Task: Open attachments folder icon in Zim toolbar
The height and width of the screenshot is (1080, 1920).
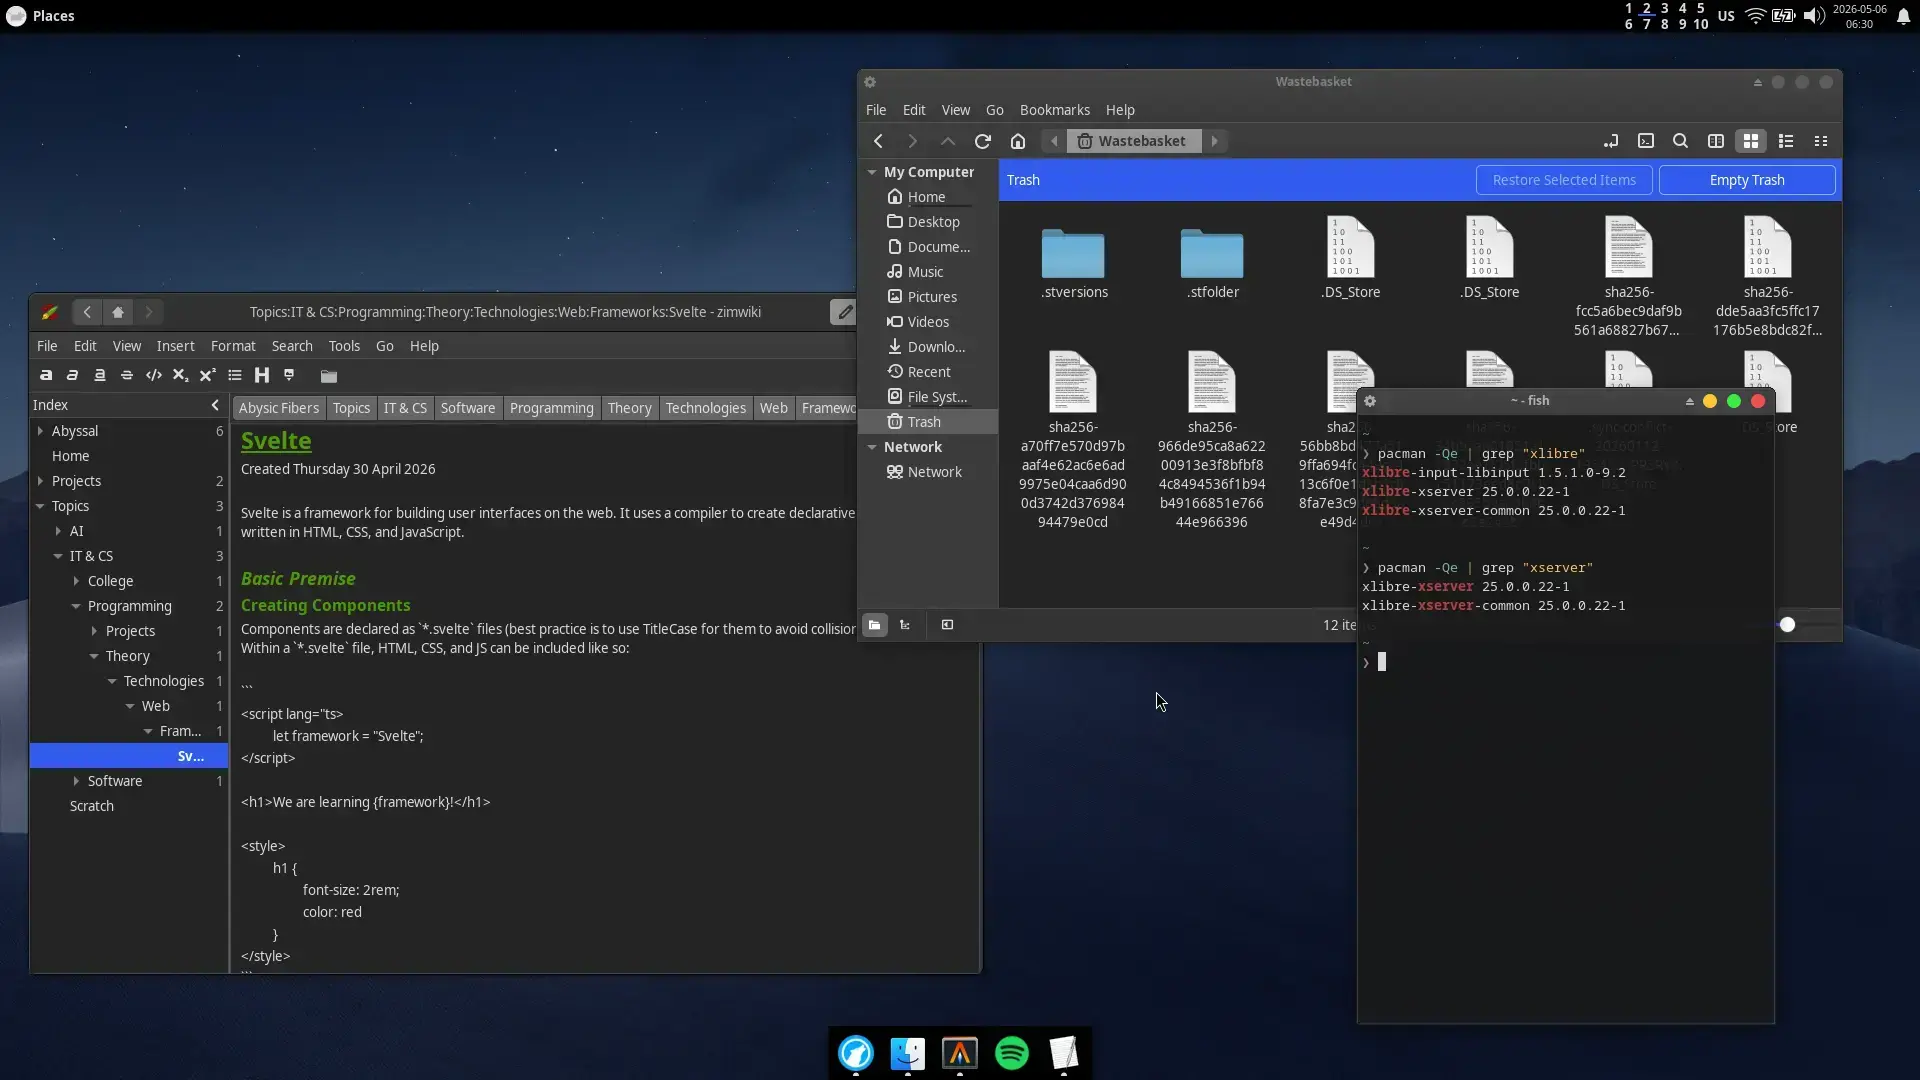Action: pyautogui.click(x=328, y=376)
